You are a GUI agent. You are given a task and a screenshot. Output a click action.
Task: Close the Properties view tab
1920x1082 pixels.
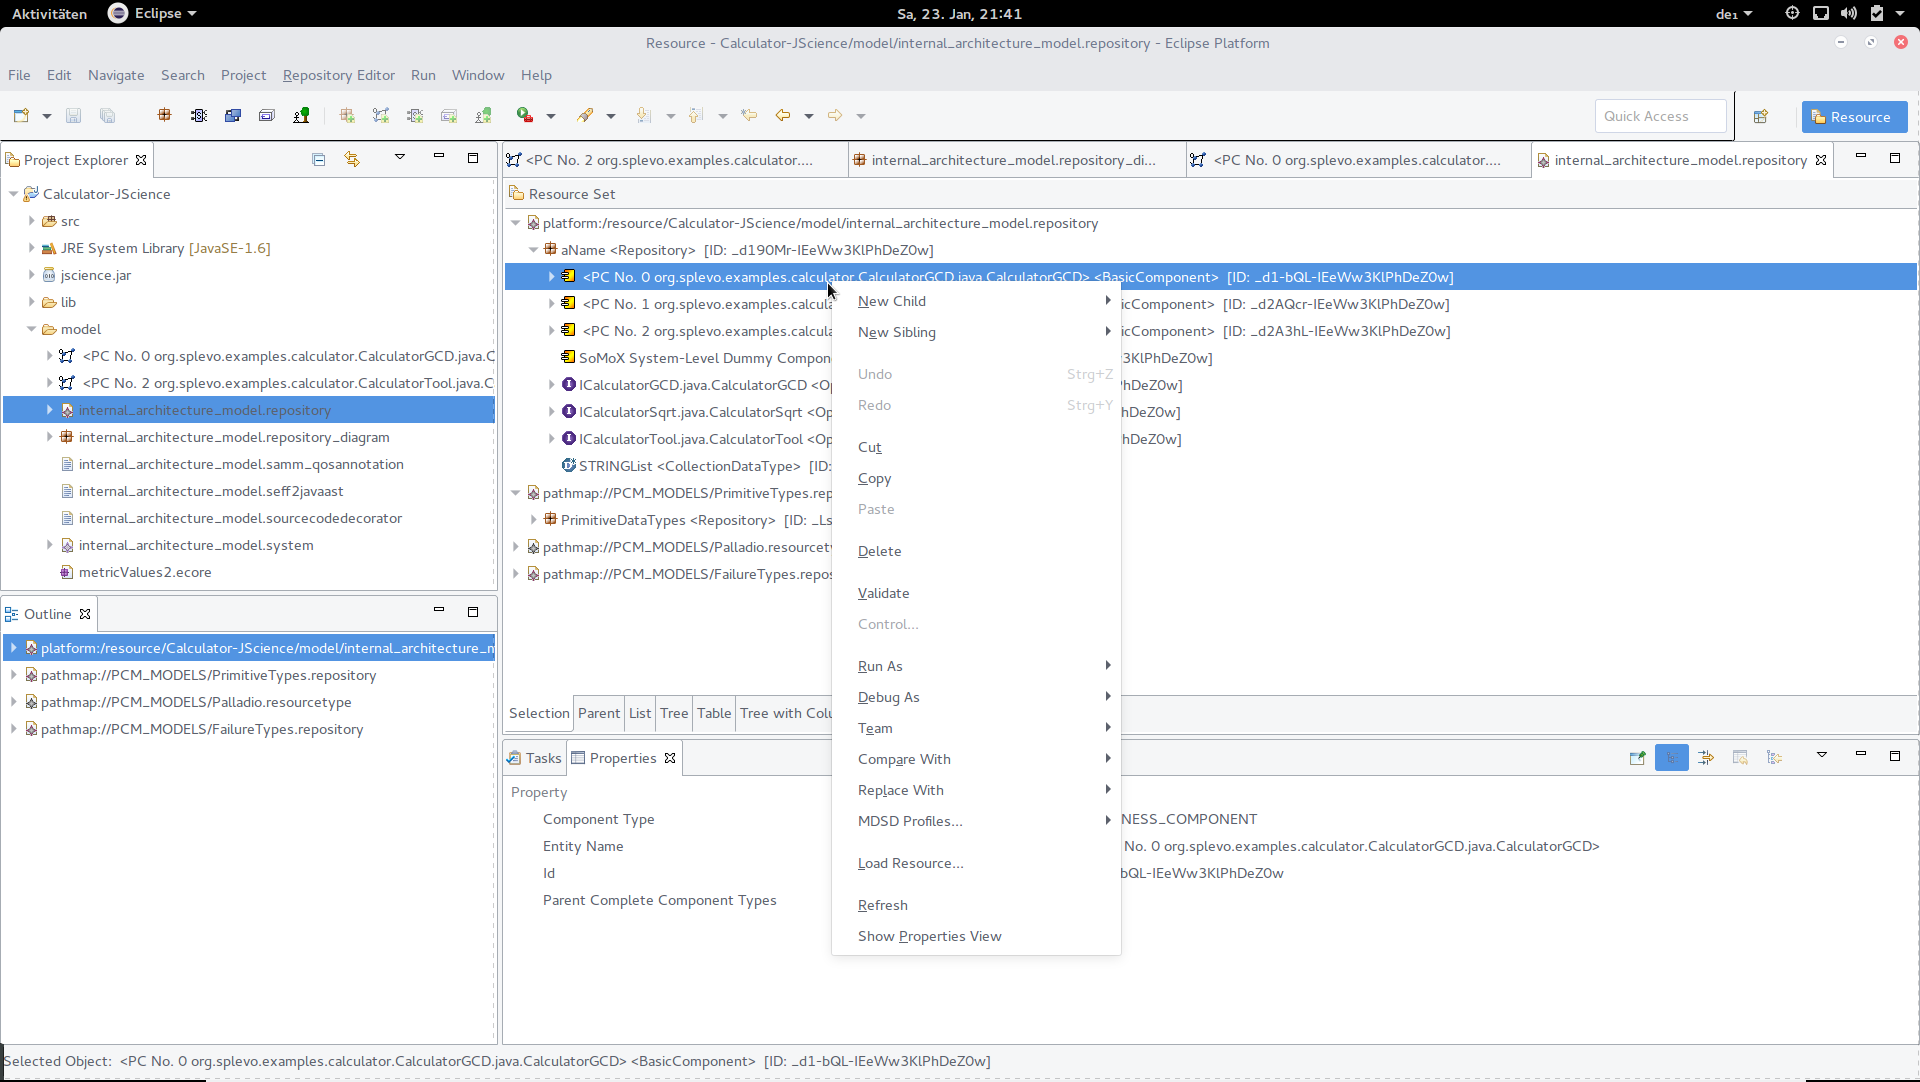click(670, 758)
